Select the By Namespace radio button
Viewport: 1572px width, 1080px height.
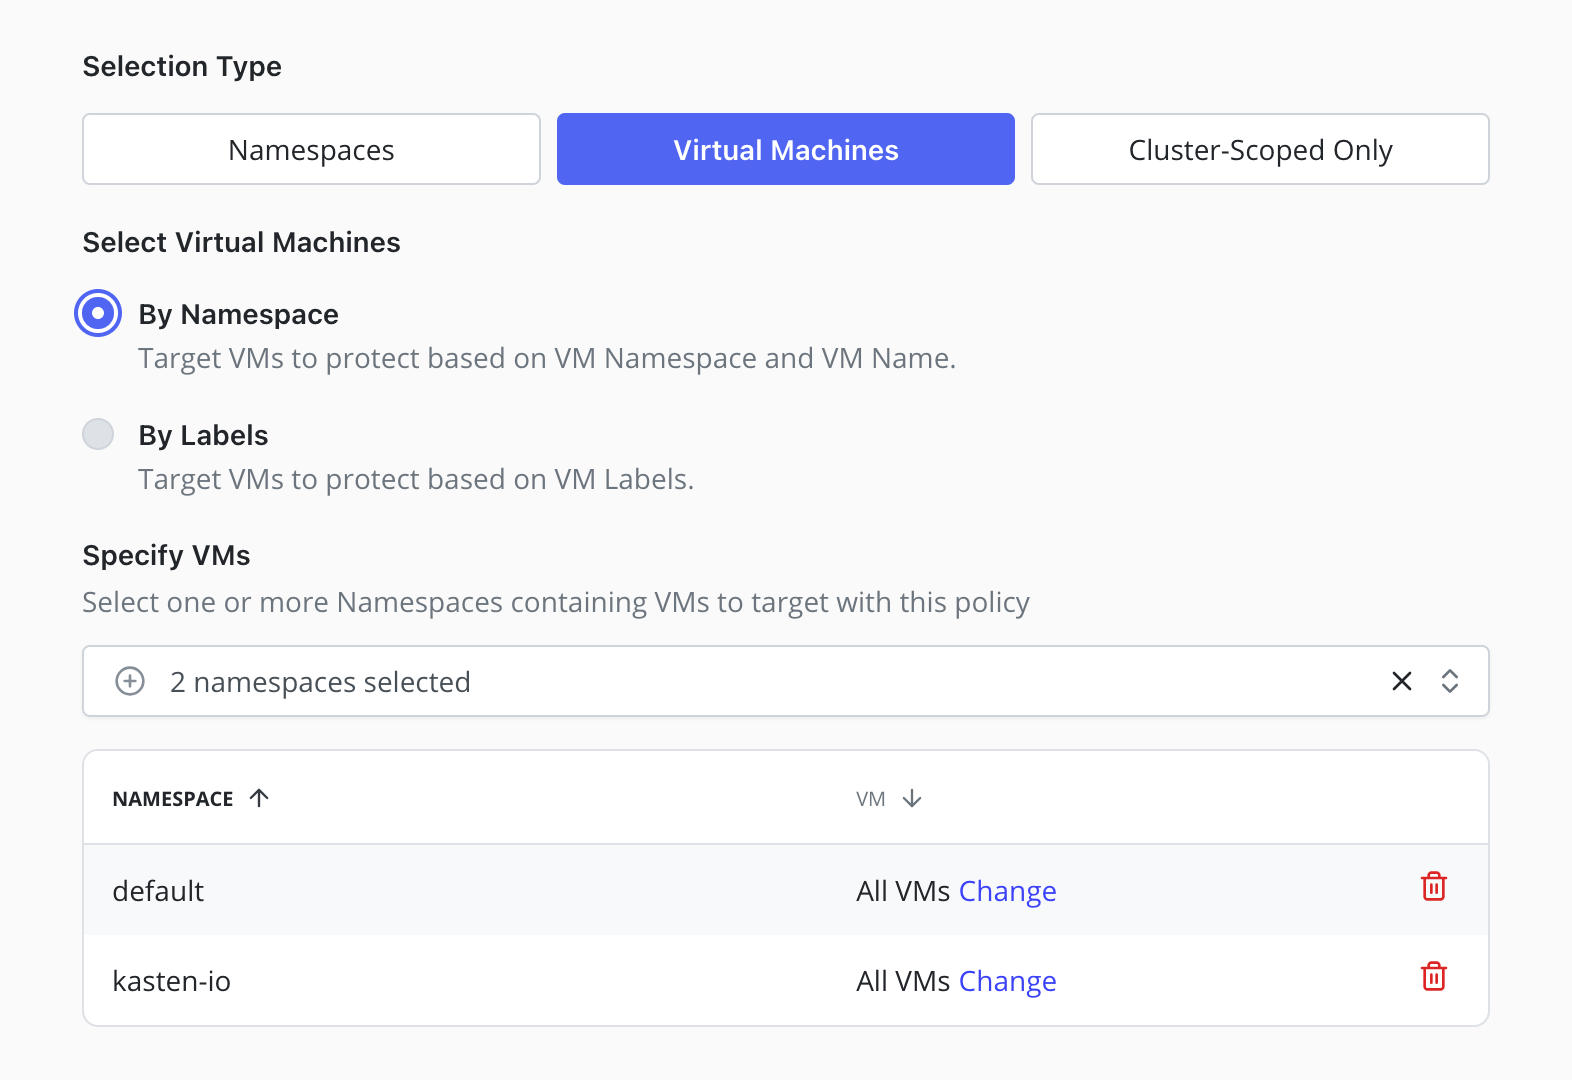click(x=98, y=314)
